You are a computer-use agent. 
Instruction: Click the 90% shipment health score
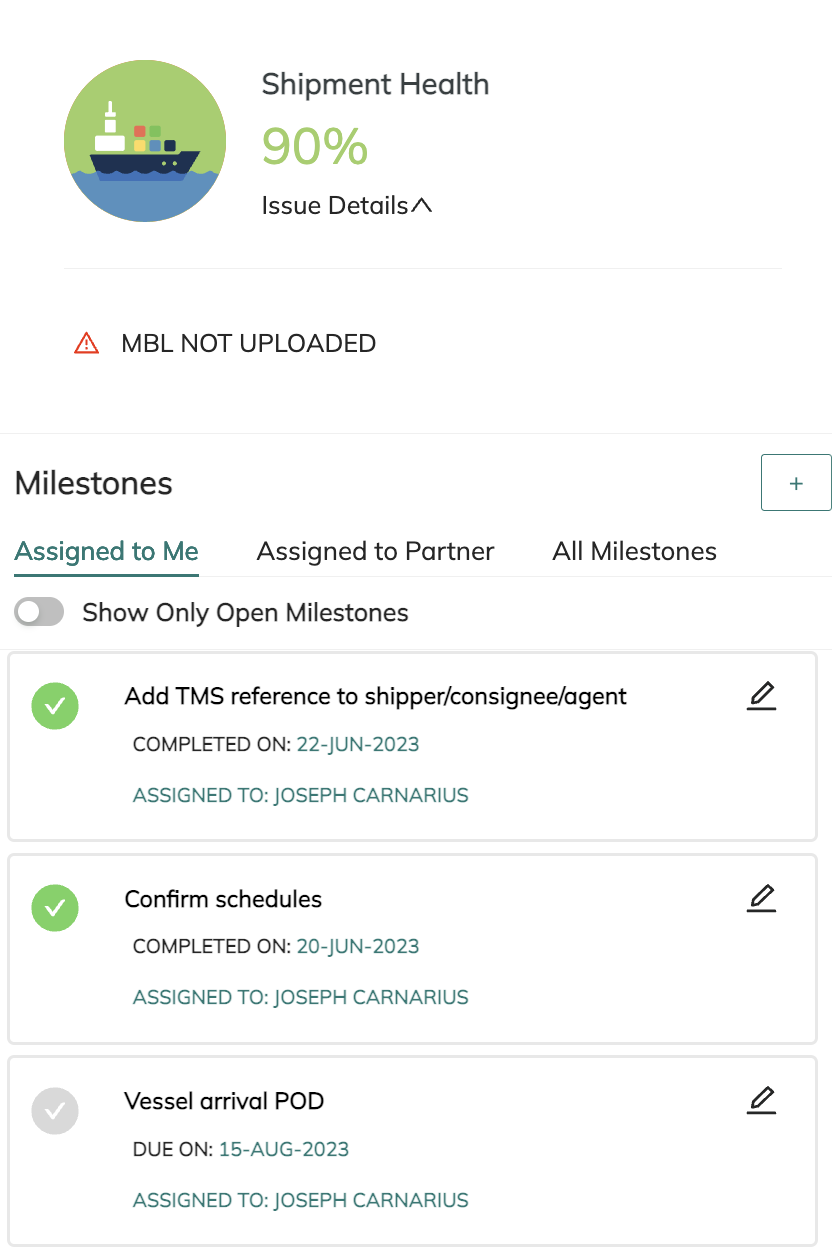click(315, 146)
